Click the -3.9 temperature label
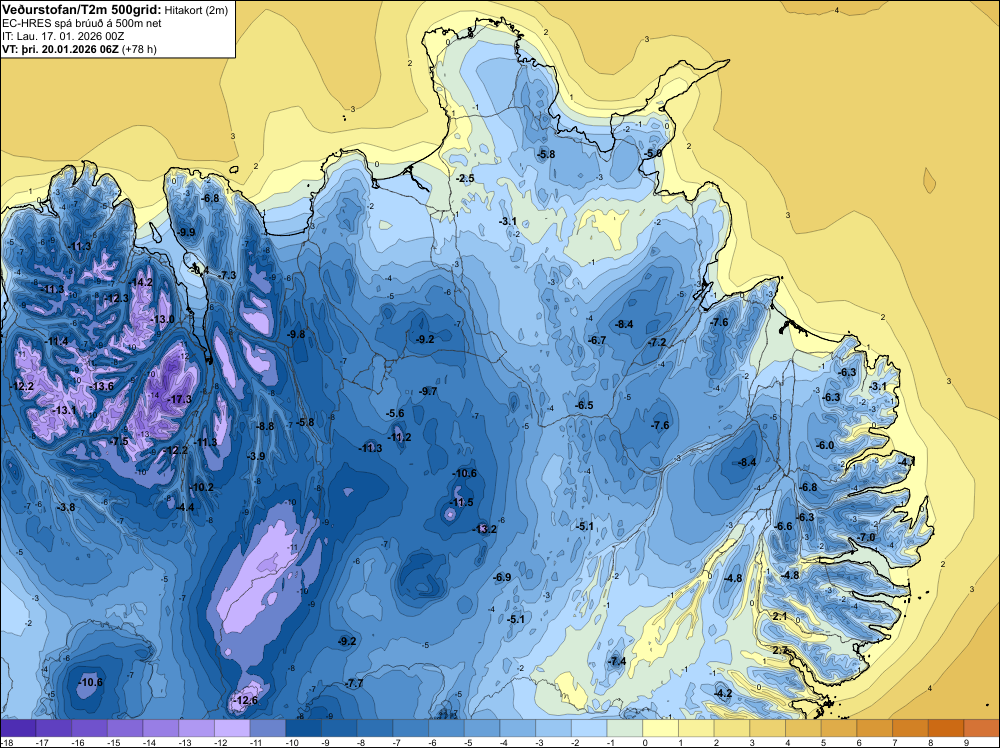Screen dimensions: 1000x748 tap(256, 456)
